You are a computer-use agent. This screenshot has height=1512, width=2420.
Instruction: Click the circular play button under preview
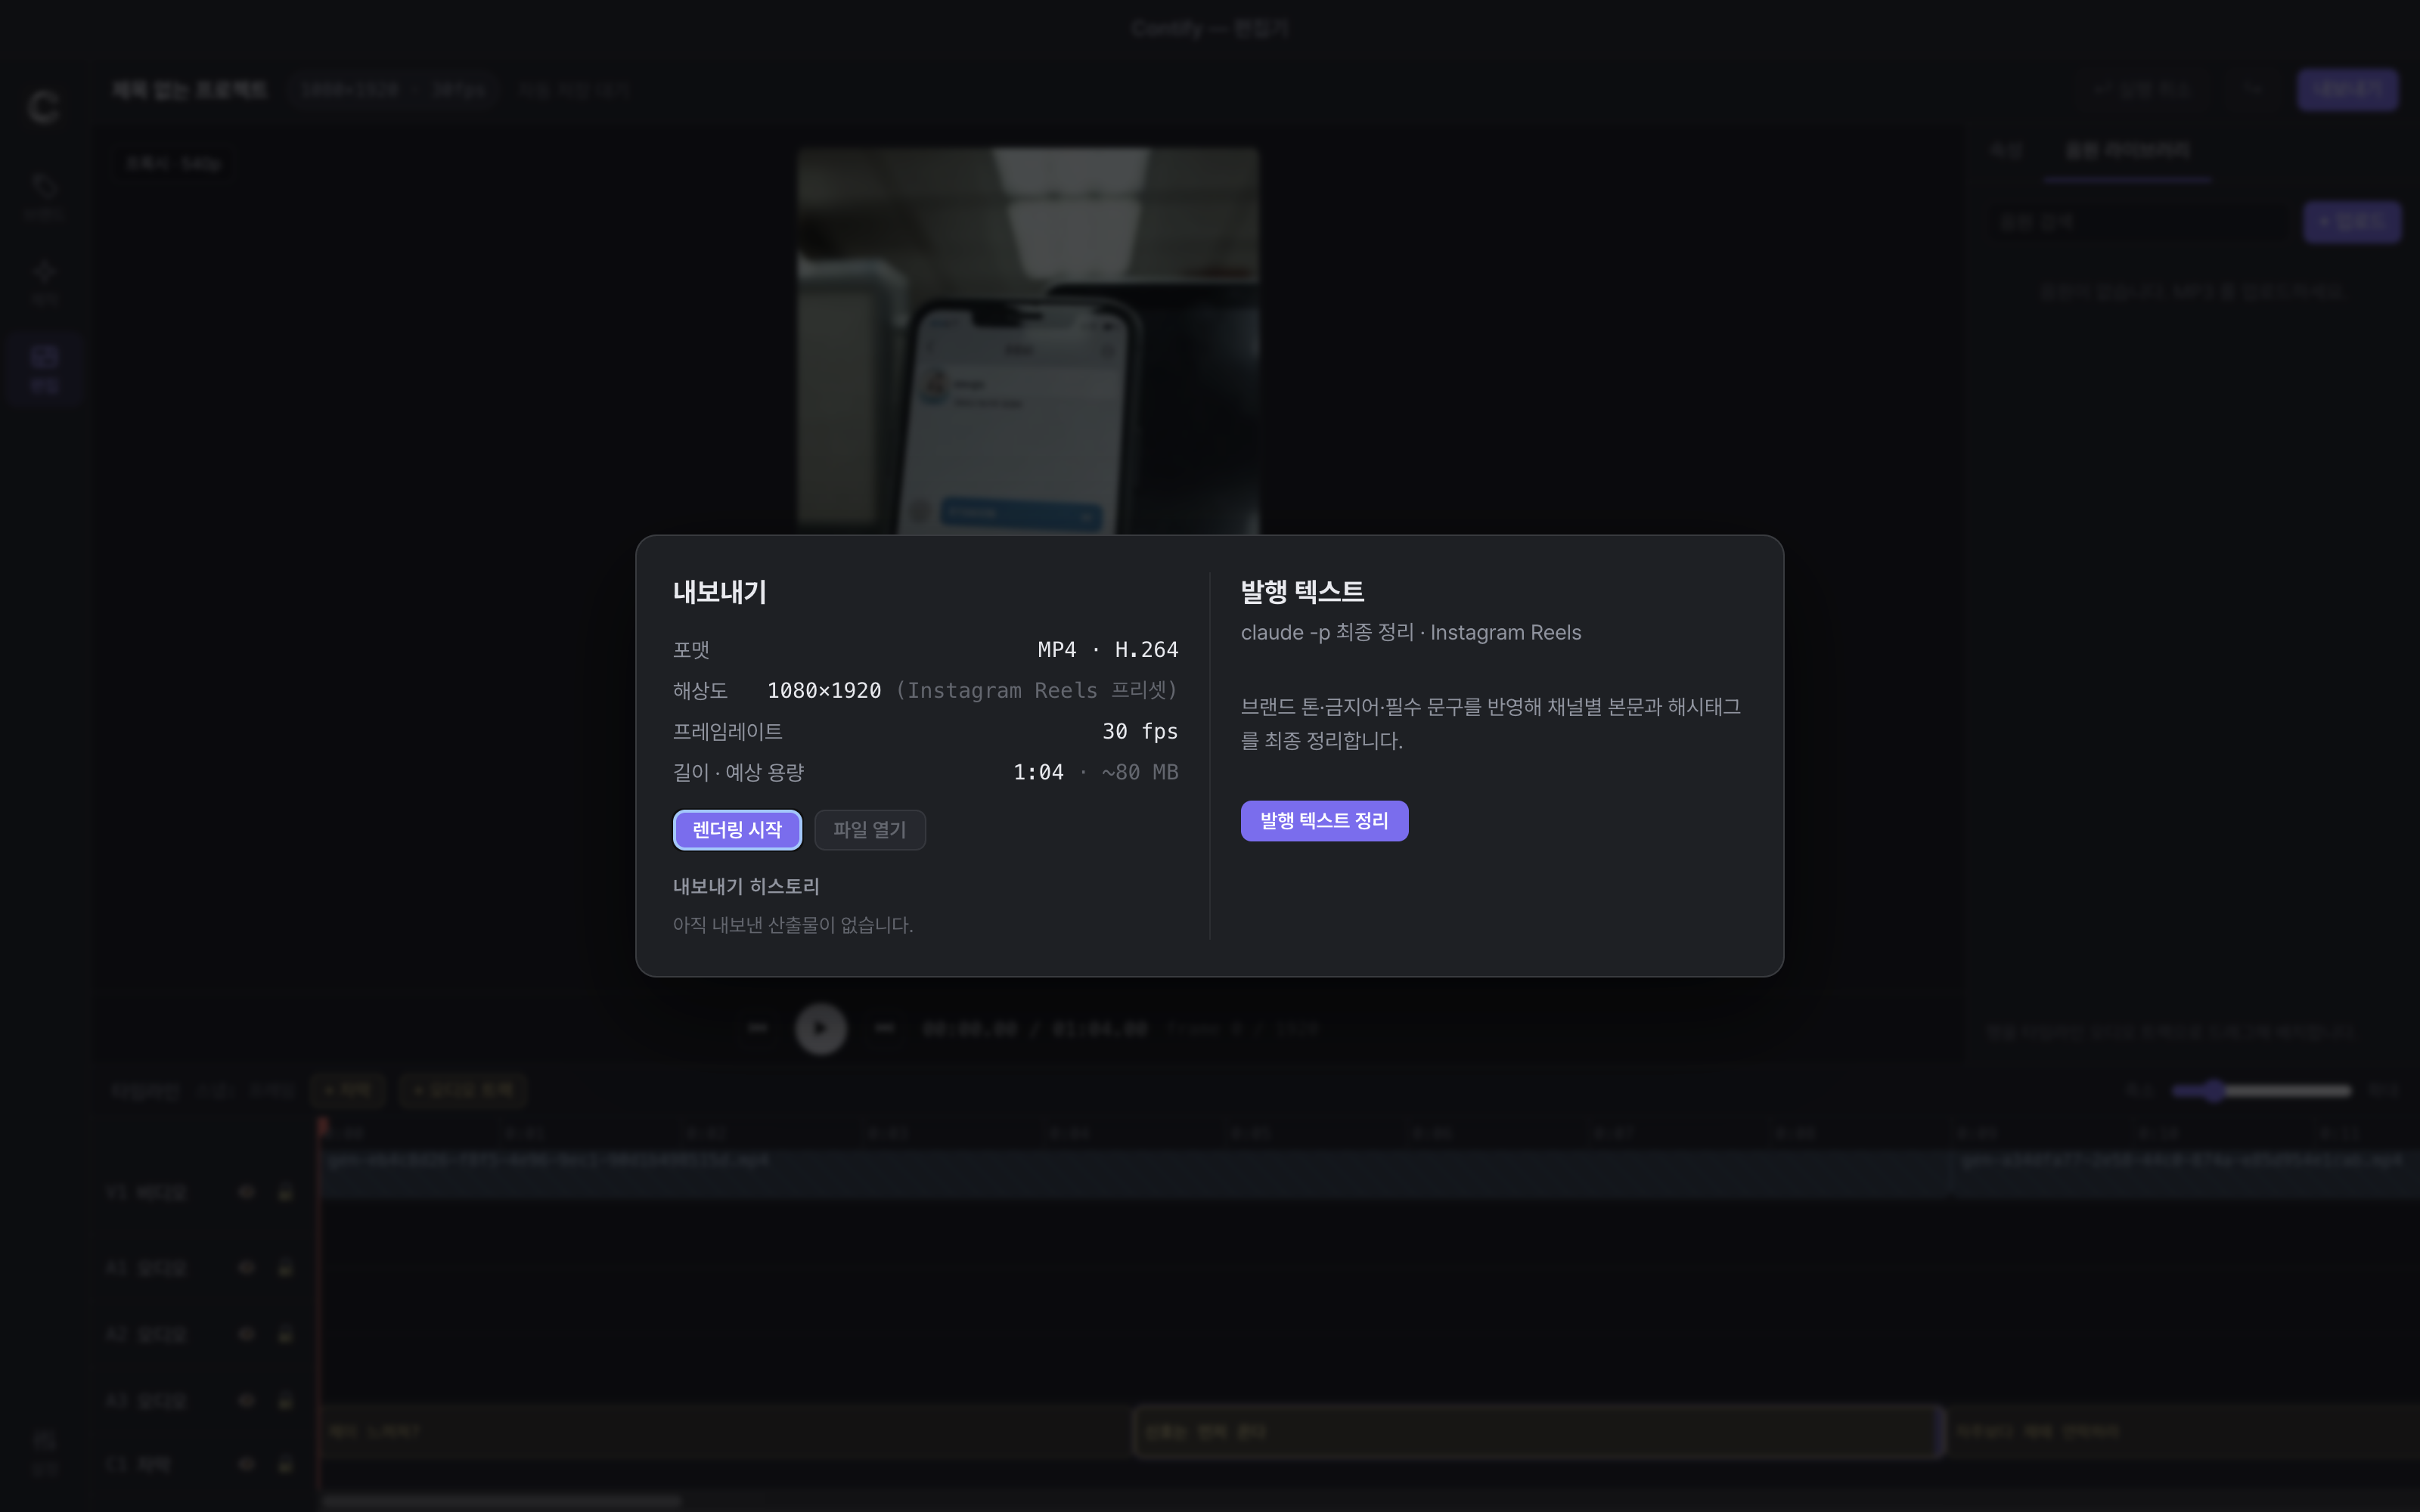click(821, 1028)
